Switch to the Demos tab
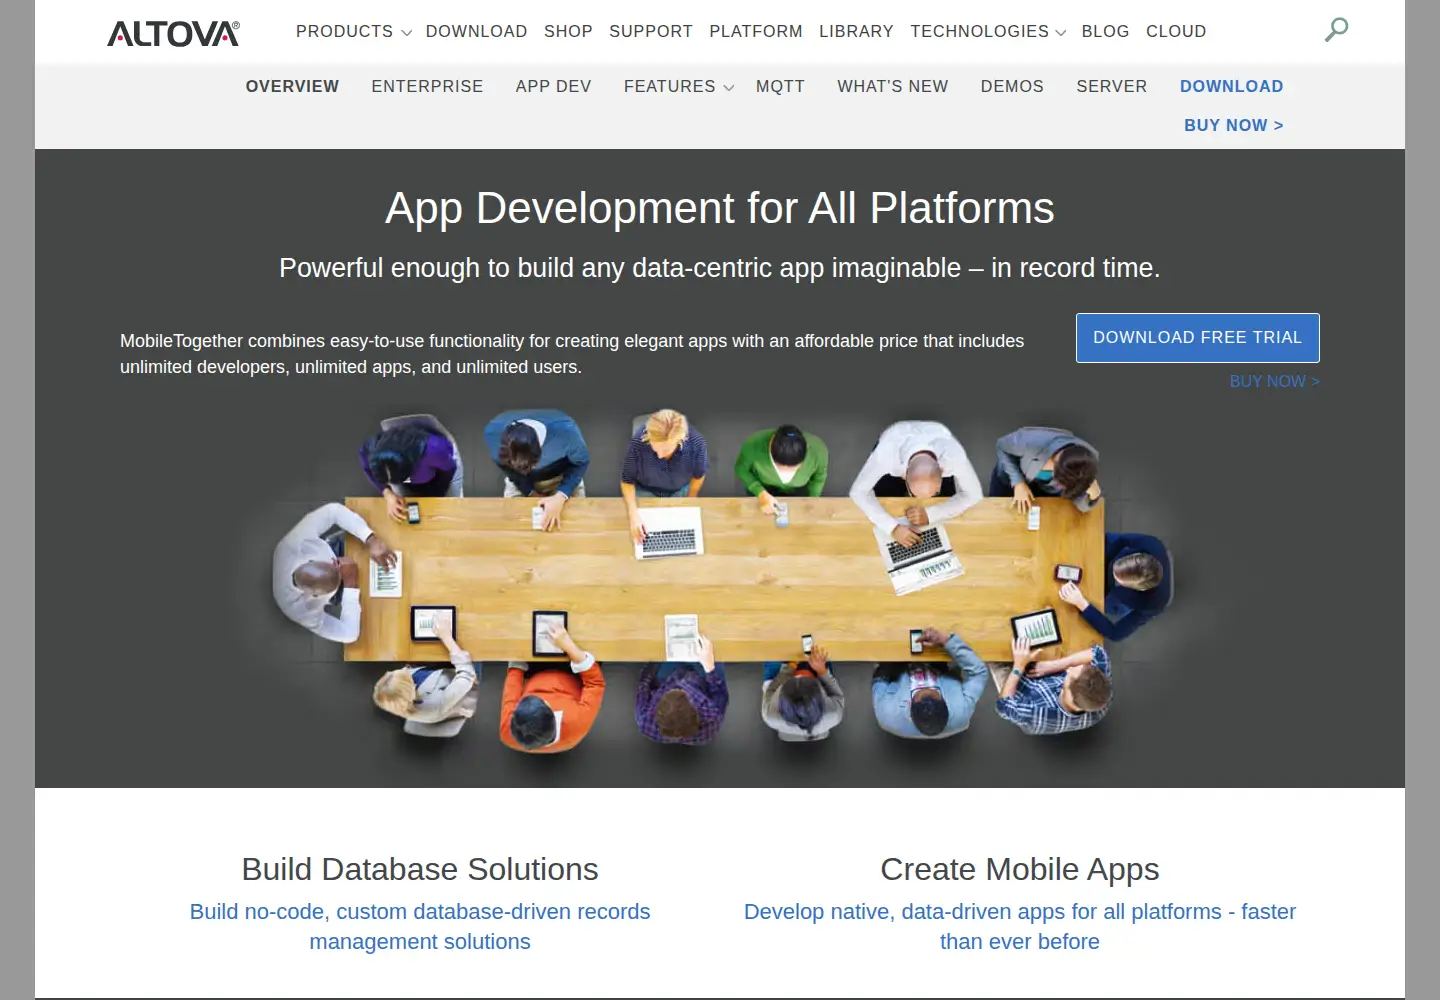1440x1000 pixels. (x=1012, y=87)
